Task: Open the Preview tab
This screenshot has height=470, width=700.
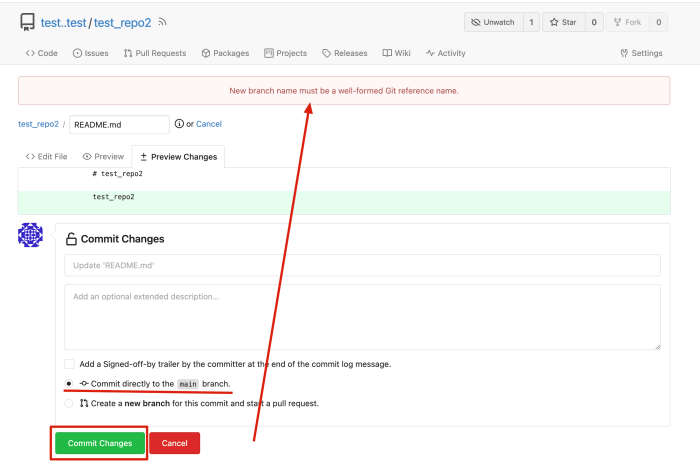Action: tap(103, 157)
